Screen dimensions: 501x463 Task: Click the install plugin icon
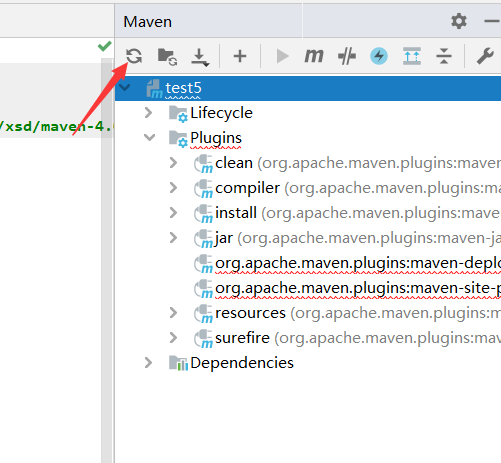click(x=203, y=214)
